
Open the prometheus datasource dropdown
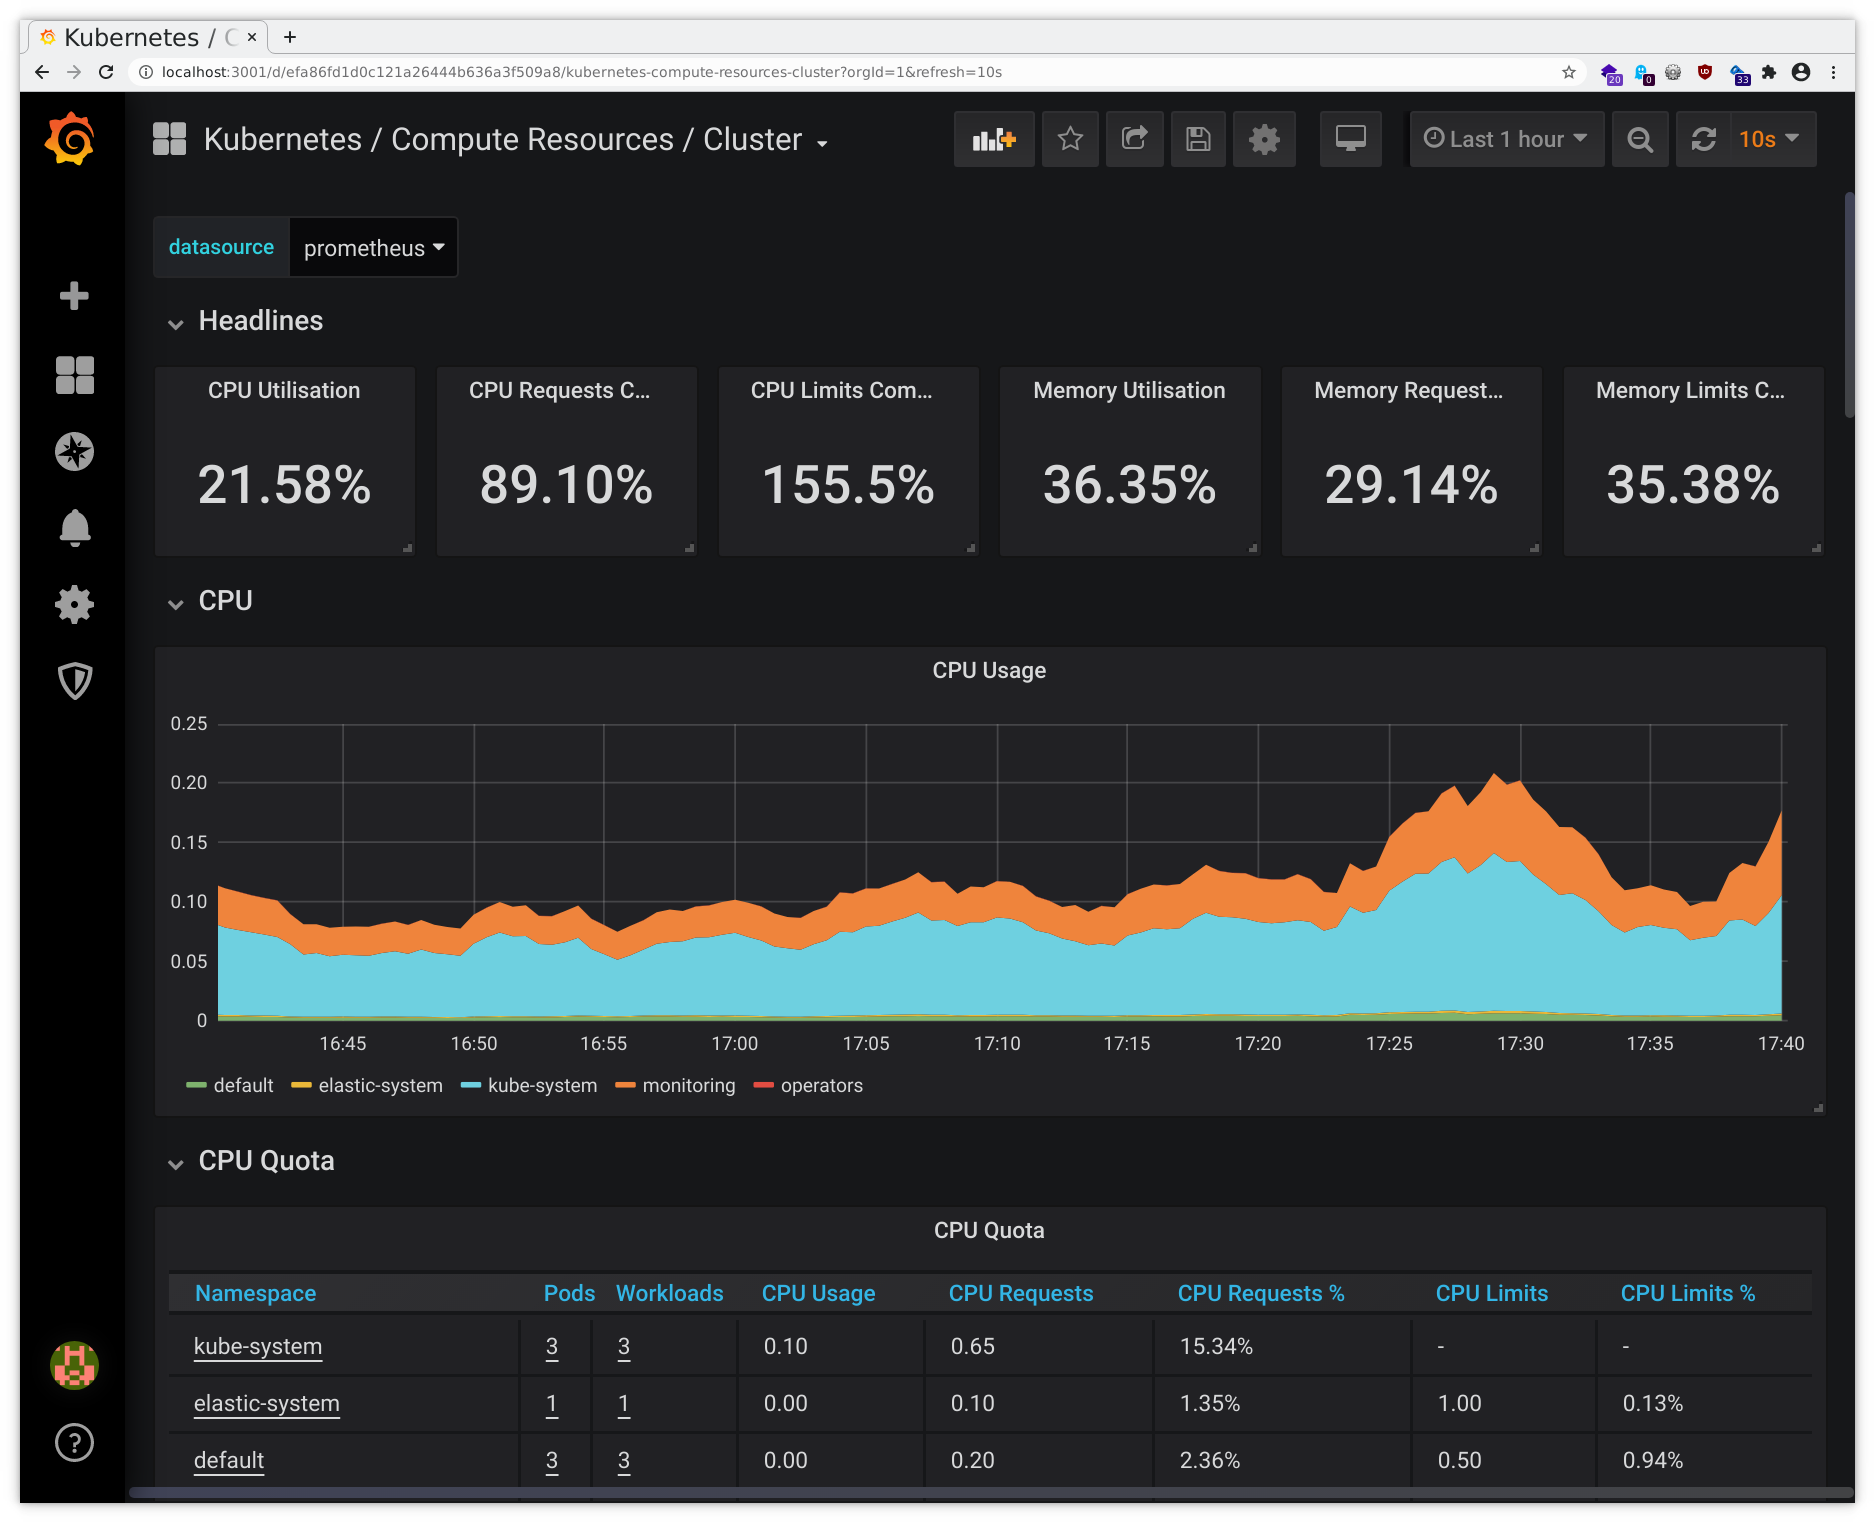[373, 248]
